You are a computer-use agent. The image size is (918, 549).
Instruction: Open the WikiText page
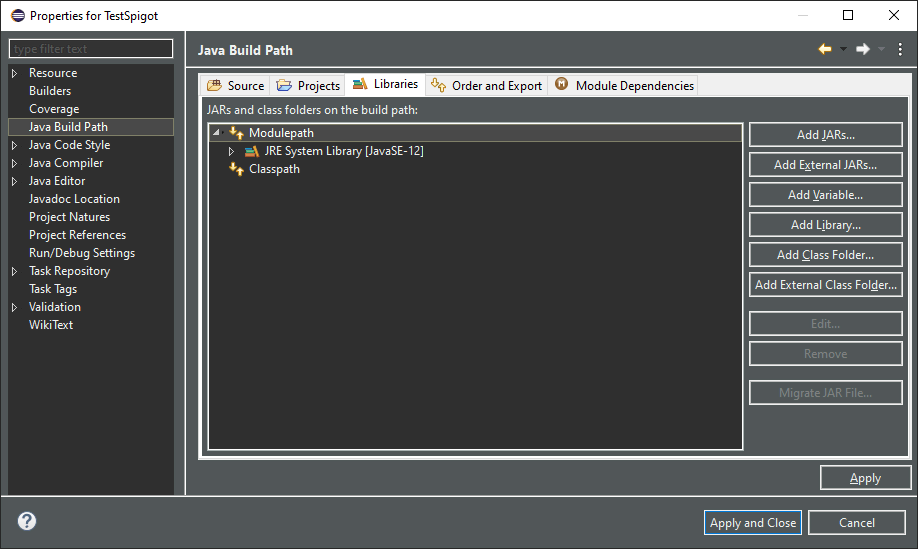click(51, 325)
